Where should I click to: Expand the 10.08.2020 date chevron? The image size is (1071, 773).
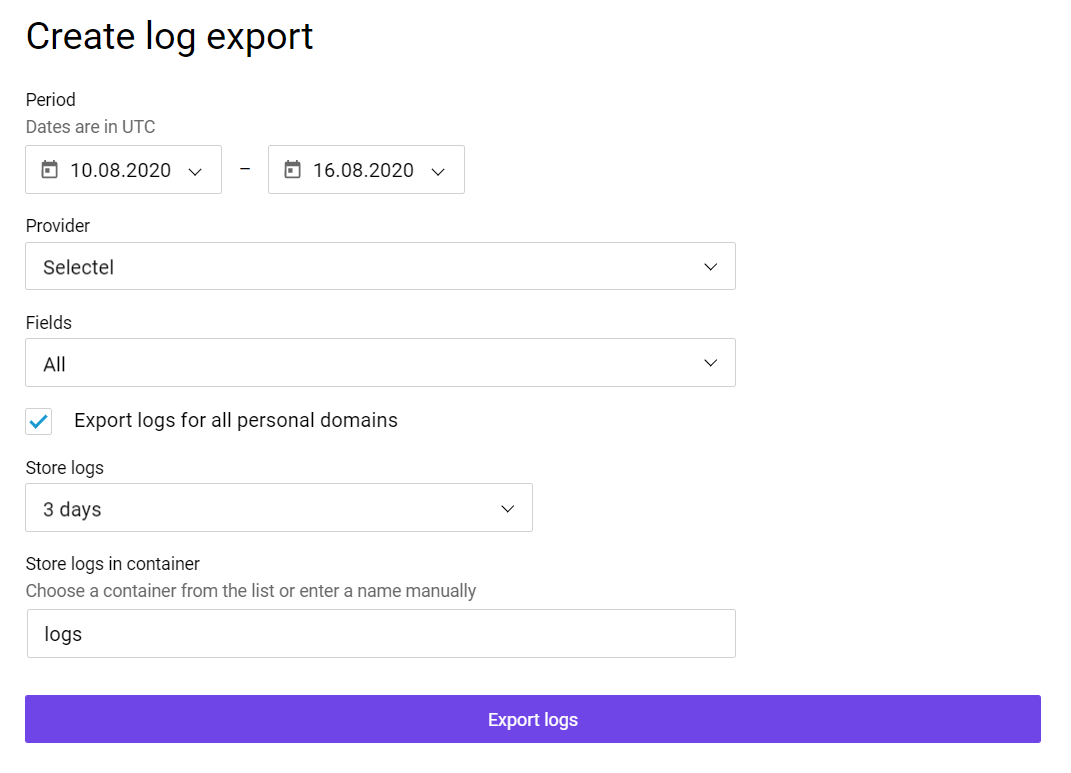pos(195,171)
